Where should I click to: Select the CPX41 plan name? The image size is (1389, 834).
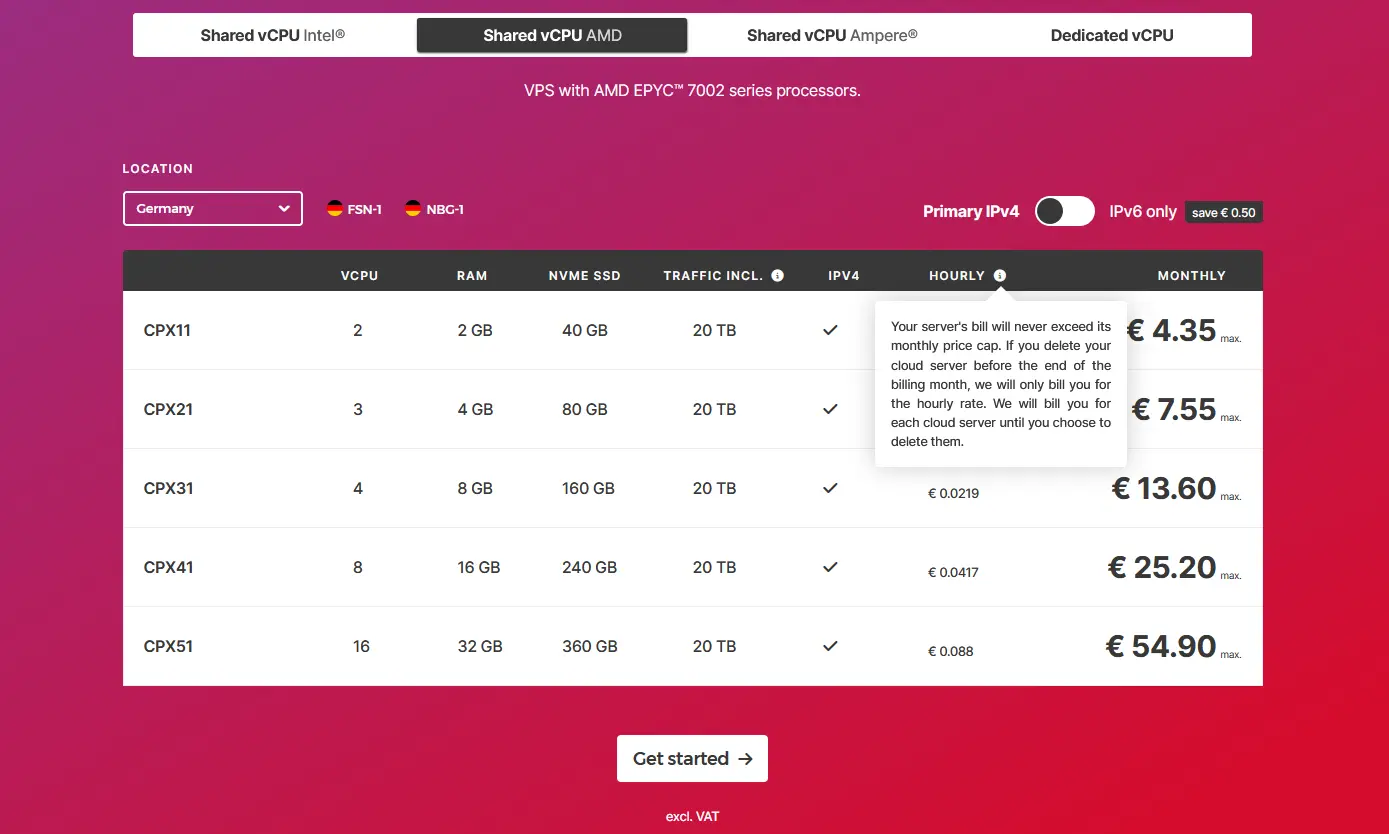168,567
